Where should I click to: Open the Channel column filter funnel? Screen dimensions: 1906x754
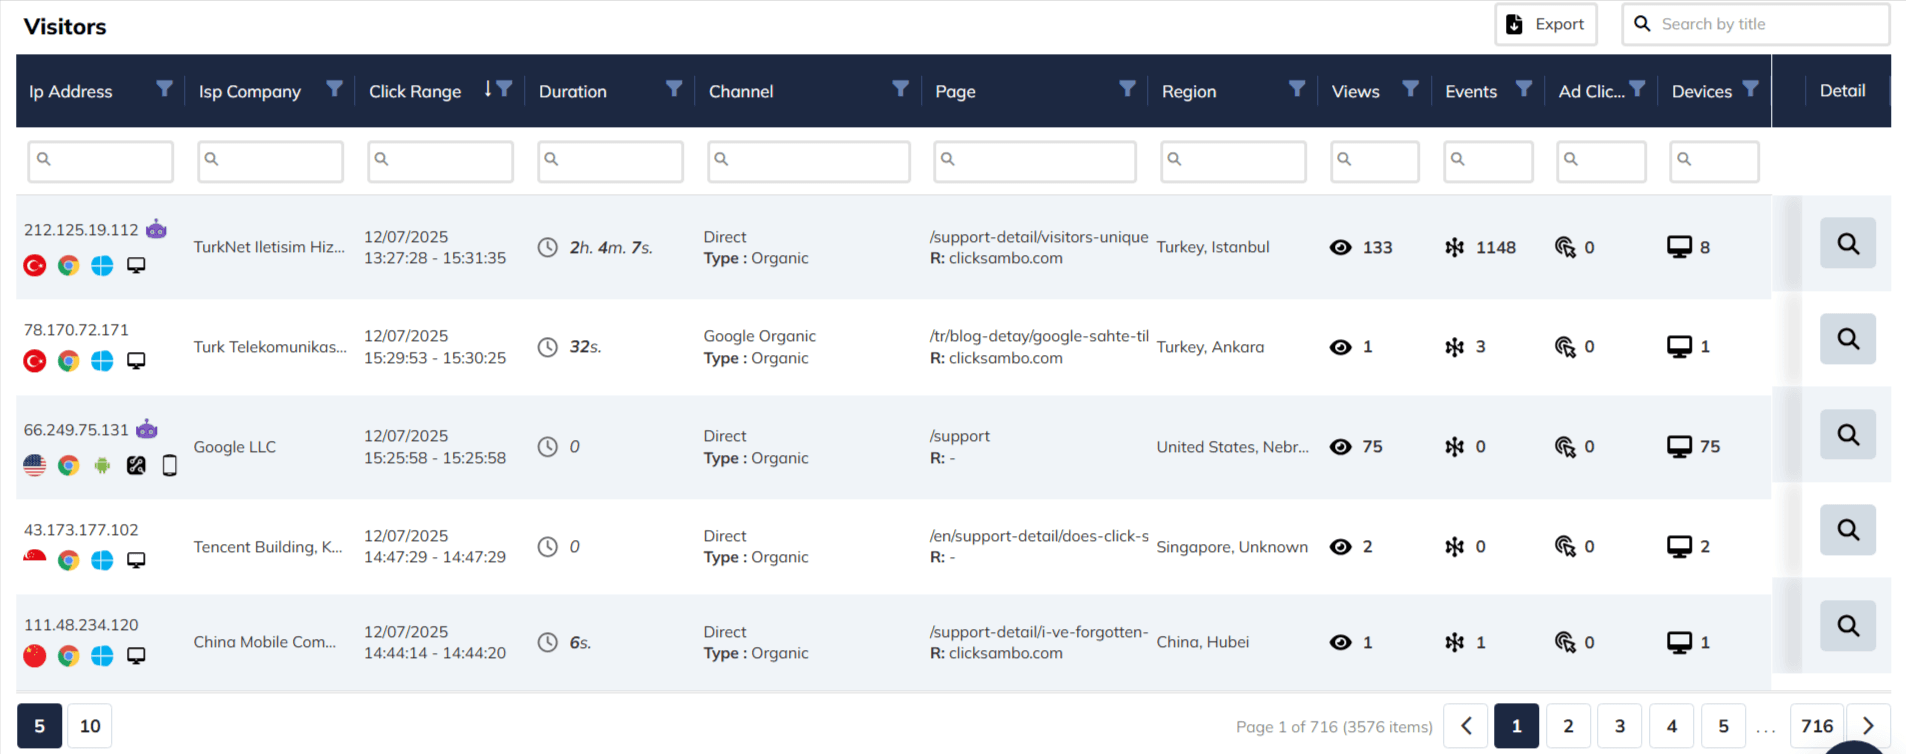click(x=900, y=89)
